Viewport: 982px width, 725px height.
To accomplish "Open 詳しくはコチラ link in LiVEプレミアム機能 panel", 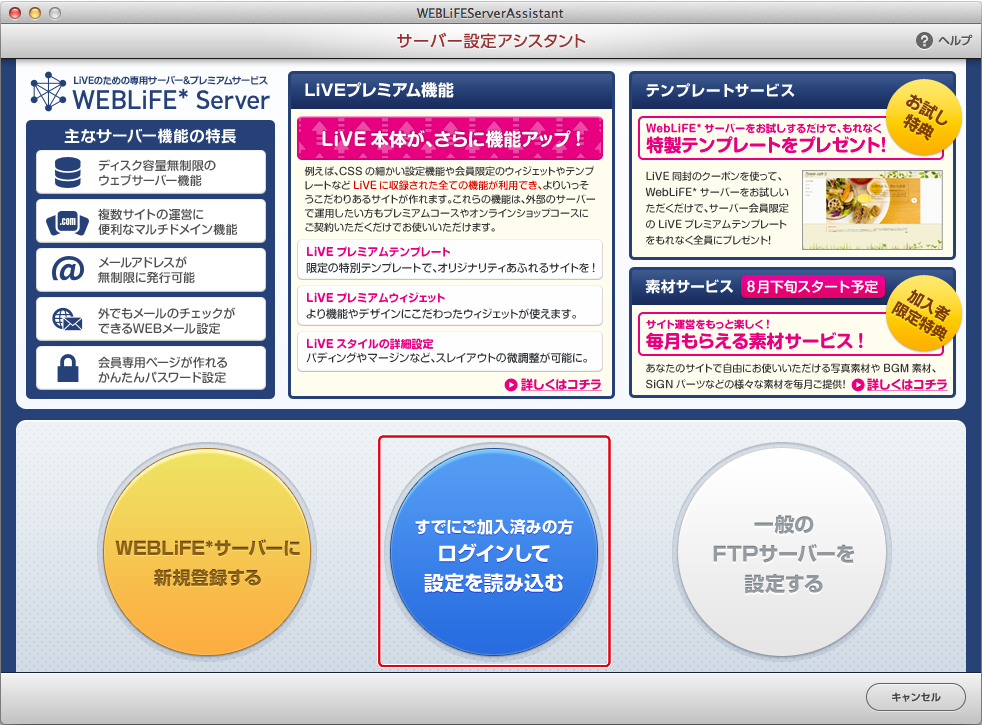I will tap(561, 385).
